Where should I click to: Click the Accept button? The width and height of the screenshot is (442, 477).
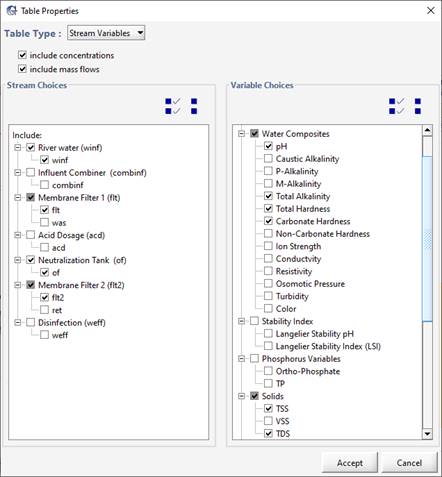350,463
